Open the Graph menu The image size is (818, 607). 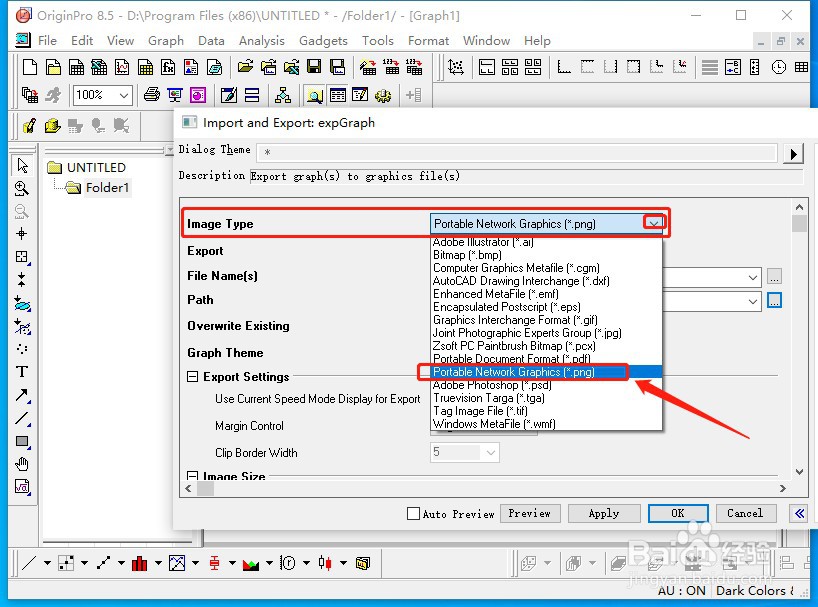(166, 40)
